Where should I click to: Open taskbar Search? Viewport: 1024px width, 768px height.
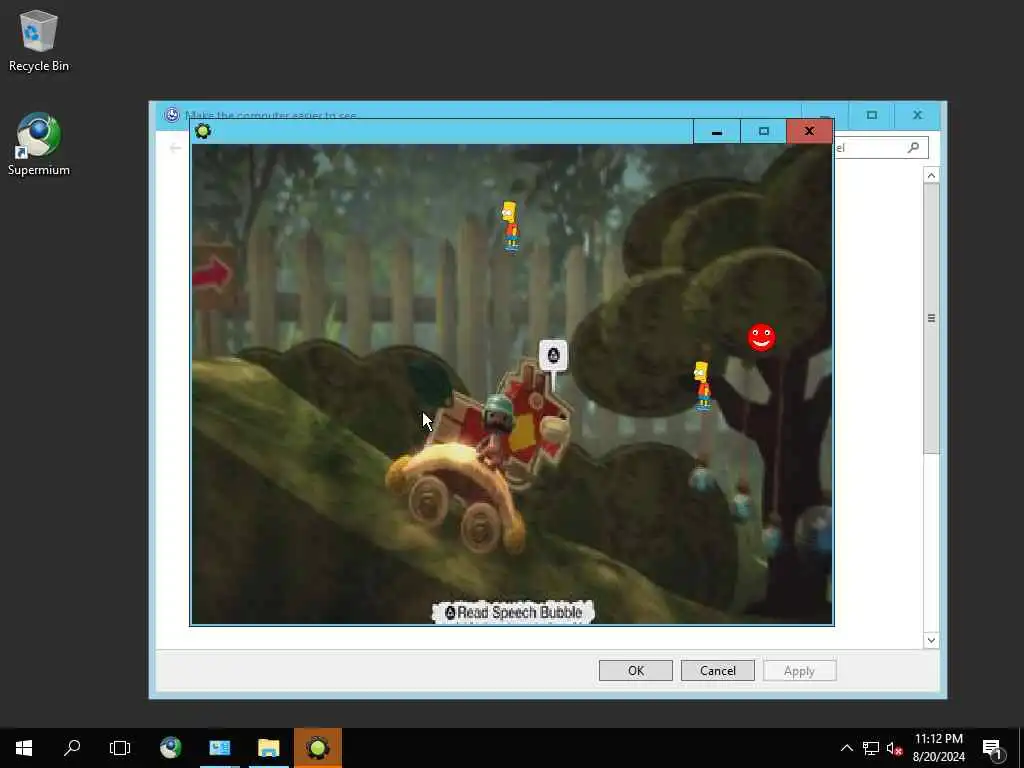coord(72,748)
